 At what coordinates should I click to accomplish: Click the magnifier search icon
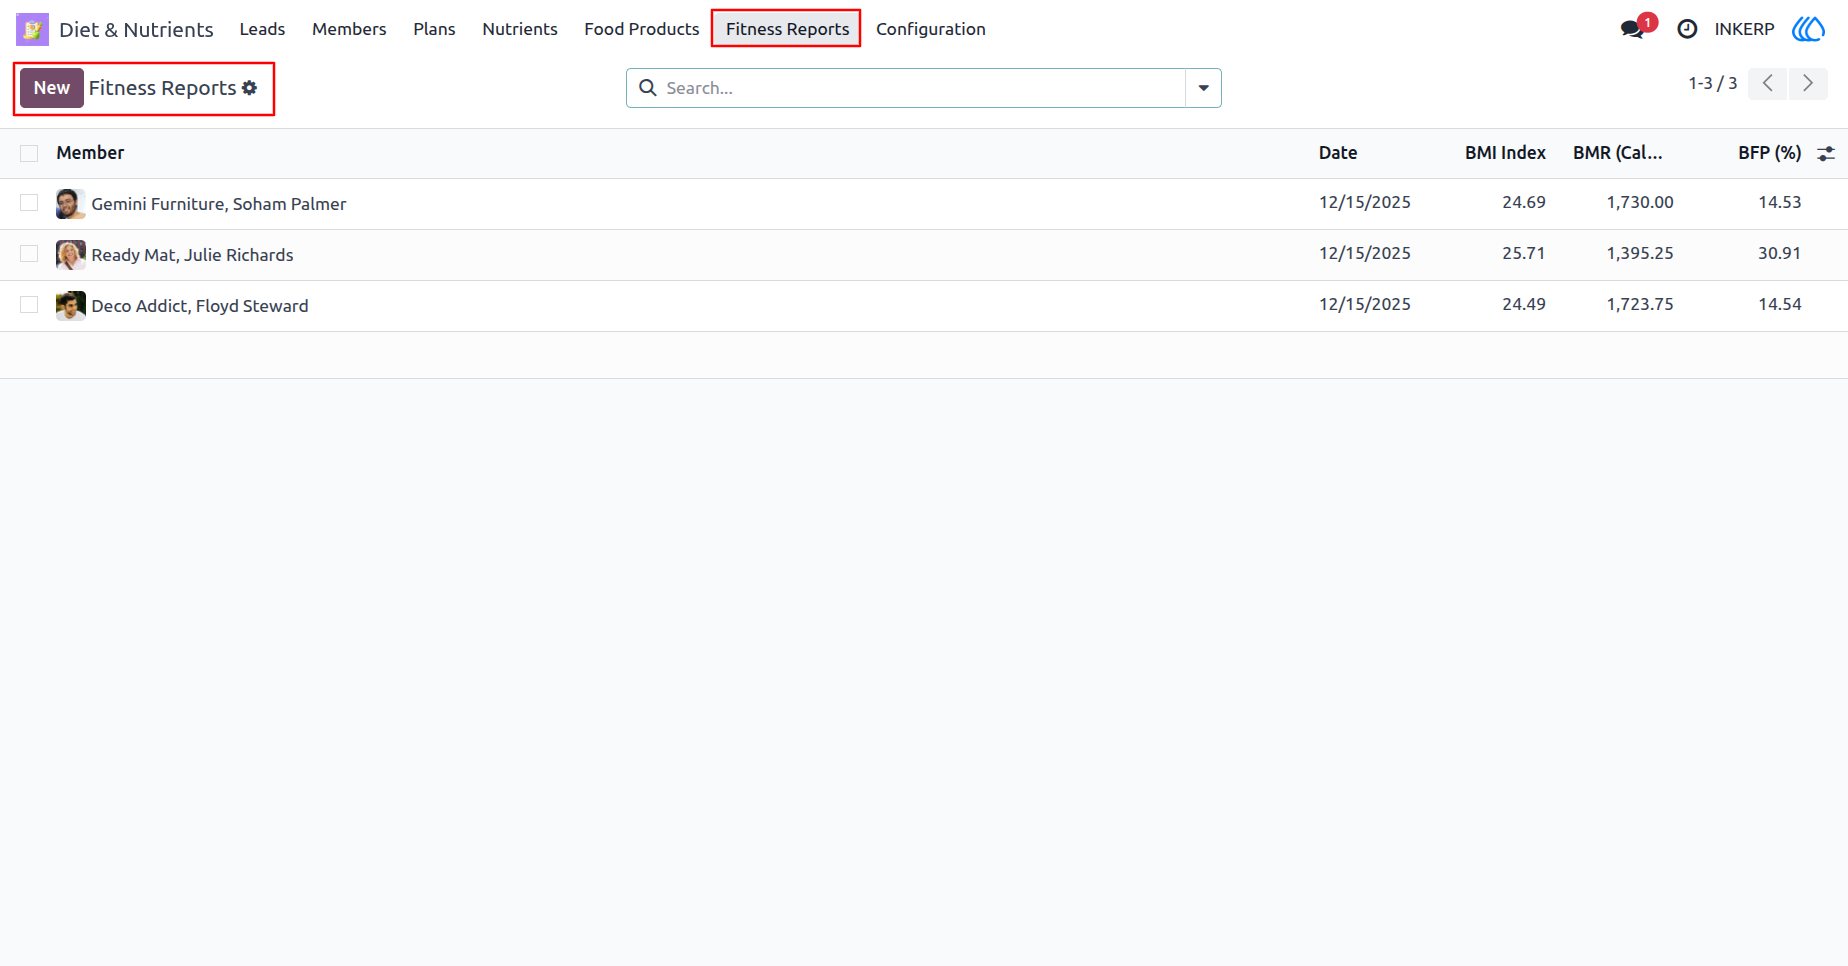coord(648,88)
